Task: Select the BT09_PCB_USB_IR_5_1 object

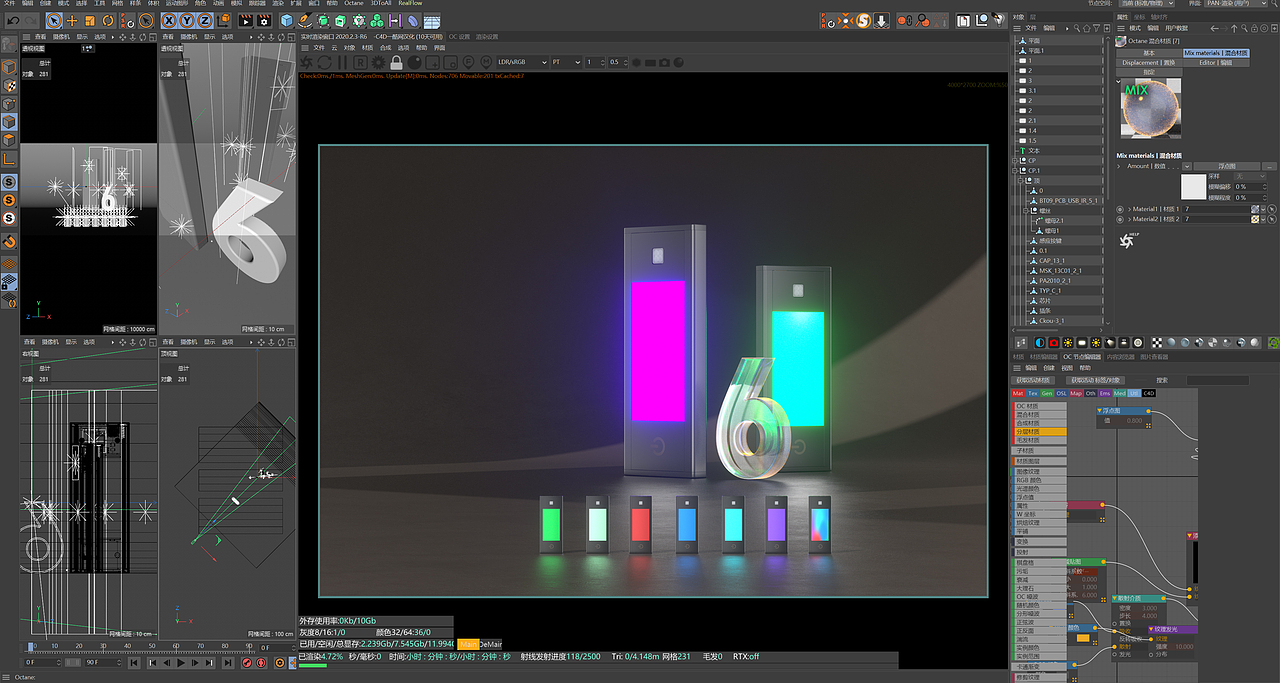Action: [1068, 200]
